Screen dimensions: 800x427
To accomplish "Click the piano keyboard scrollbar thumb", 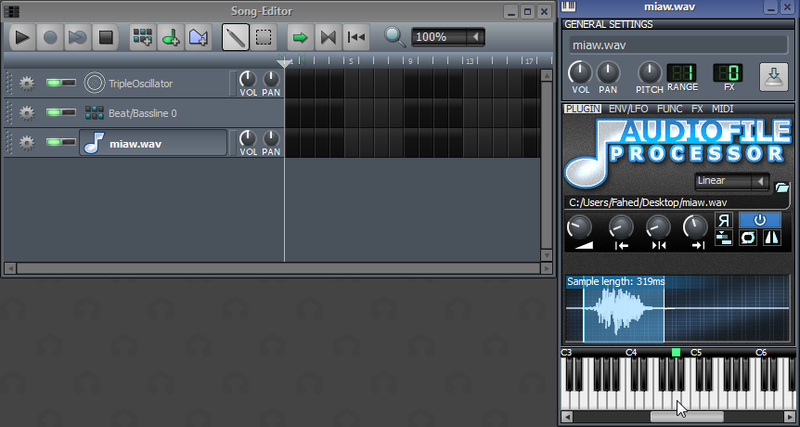I will tap(687, 416).
